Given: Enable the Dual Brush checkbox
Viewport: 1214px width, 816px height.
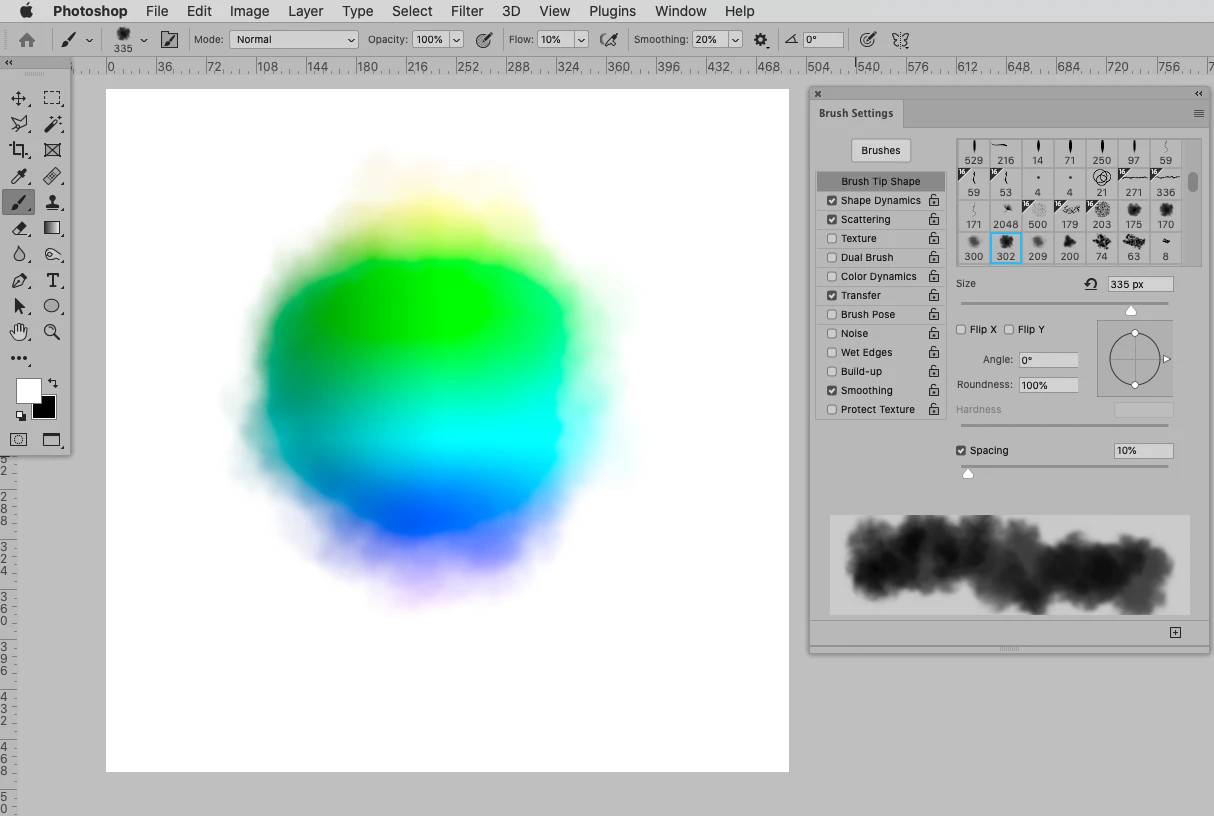Looking at the screenshot, I should pyautogui.click(x=832, y=258).
